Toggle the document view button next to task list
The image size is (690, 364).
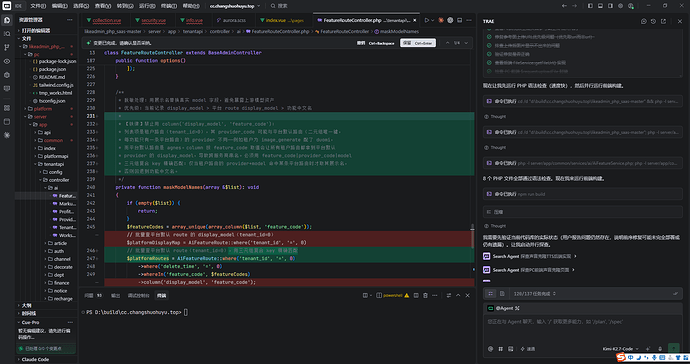502,294
